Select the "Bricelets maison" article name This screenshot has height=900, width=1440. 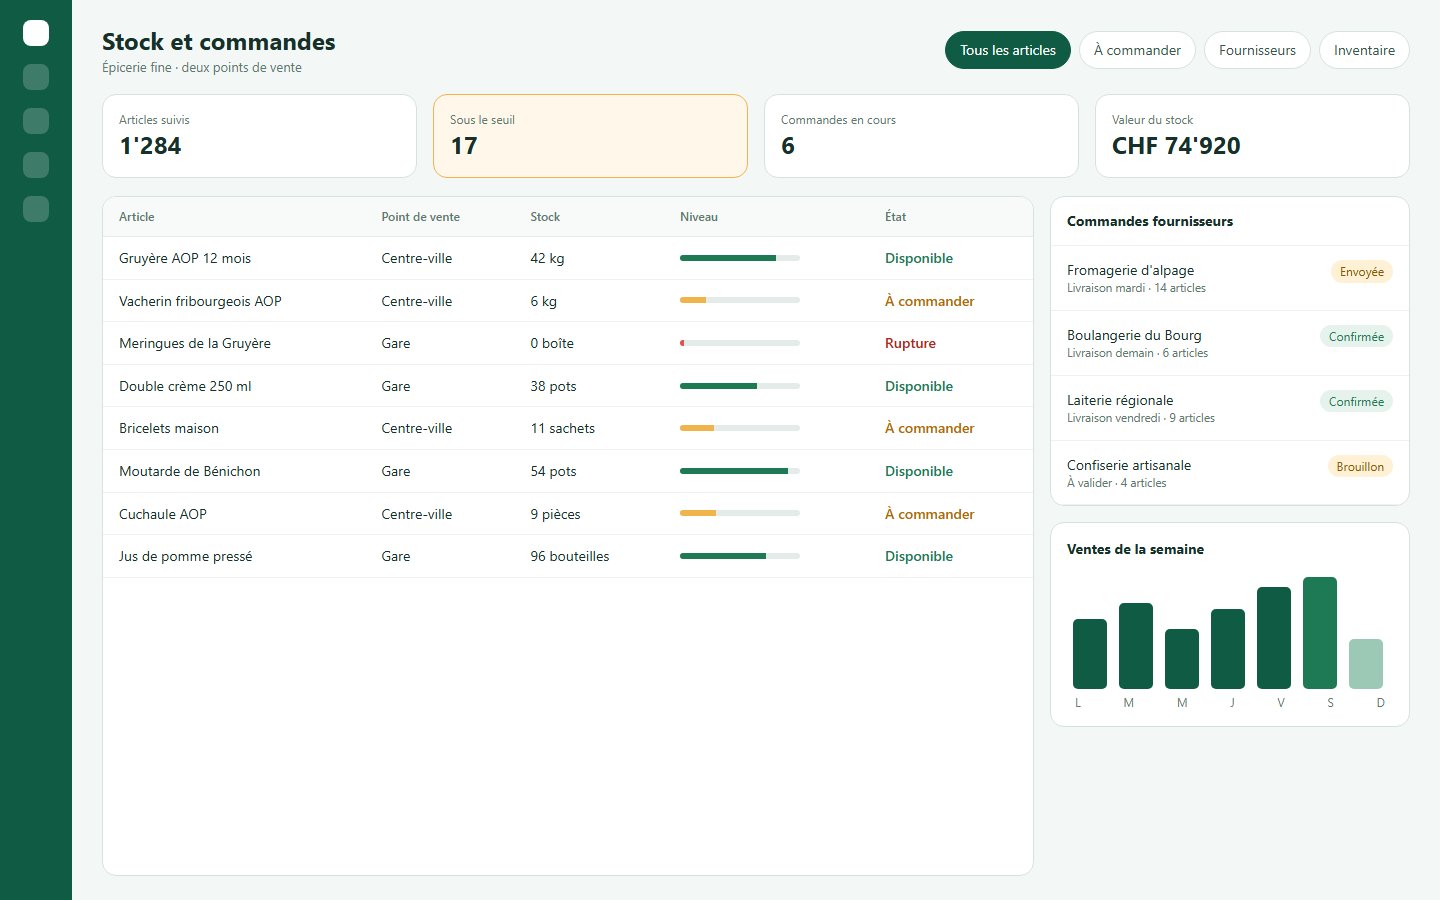(x=169, y=428)
